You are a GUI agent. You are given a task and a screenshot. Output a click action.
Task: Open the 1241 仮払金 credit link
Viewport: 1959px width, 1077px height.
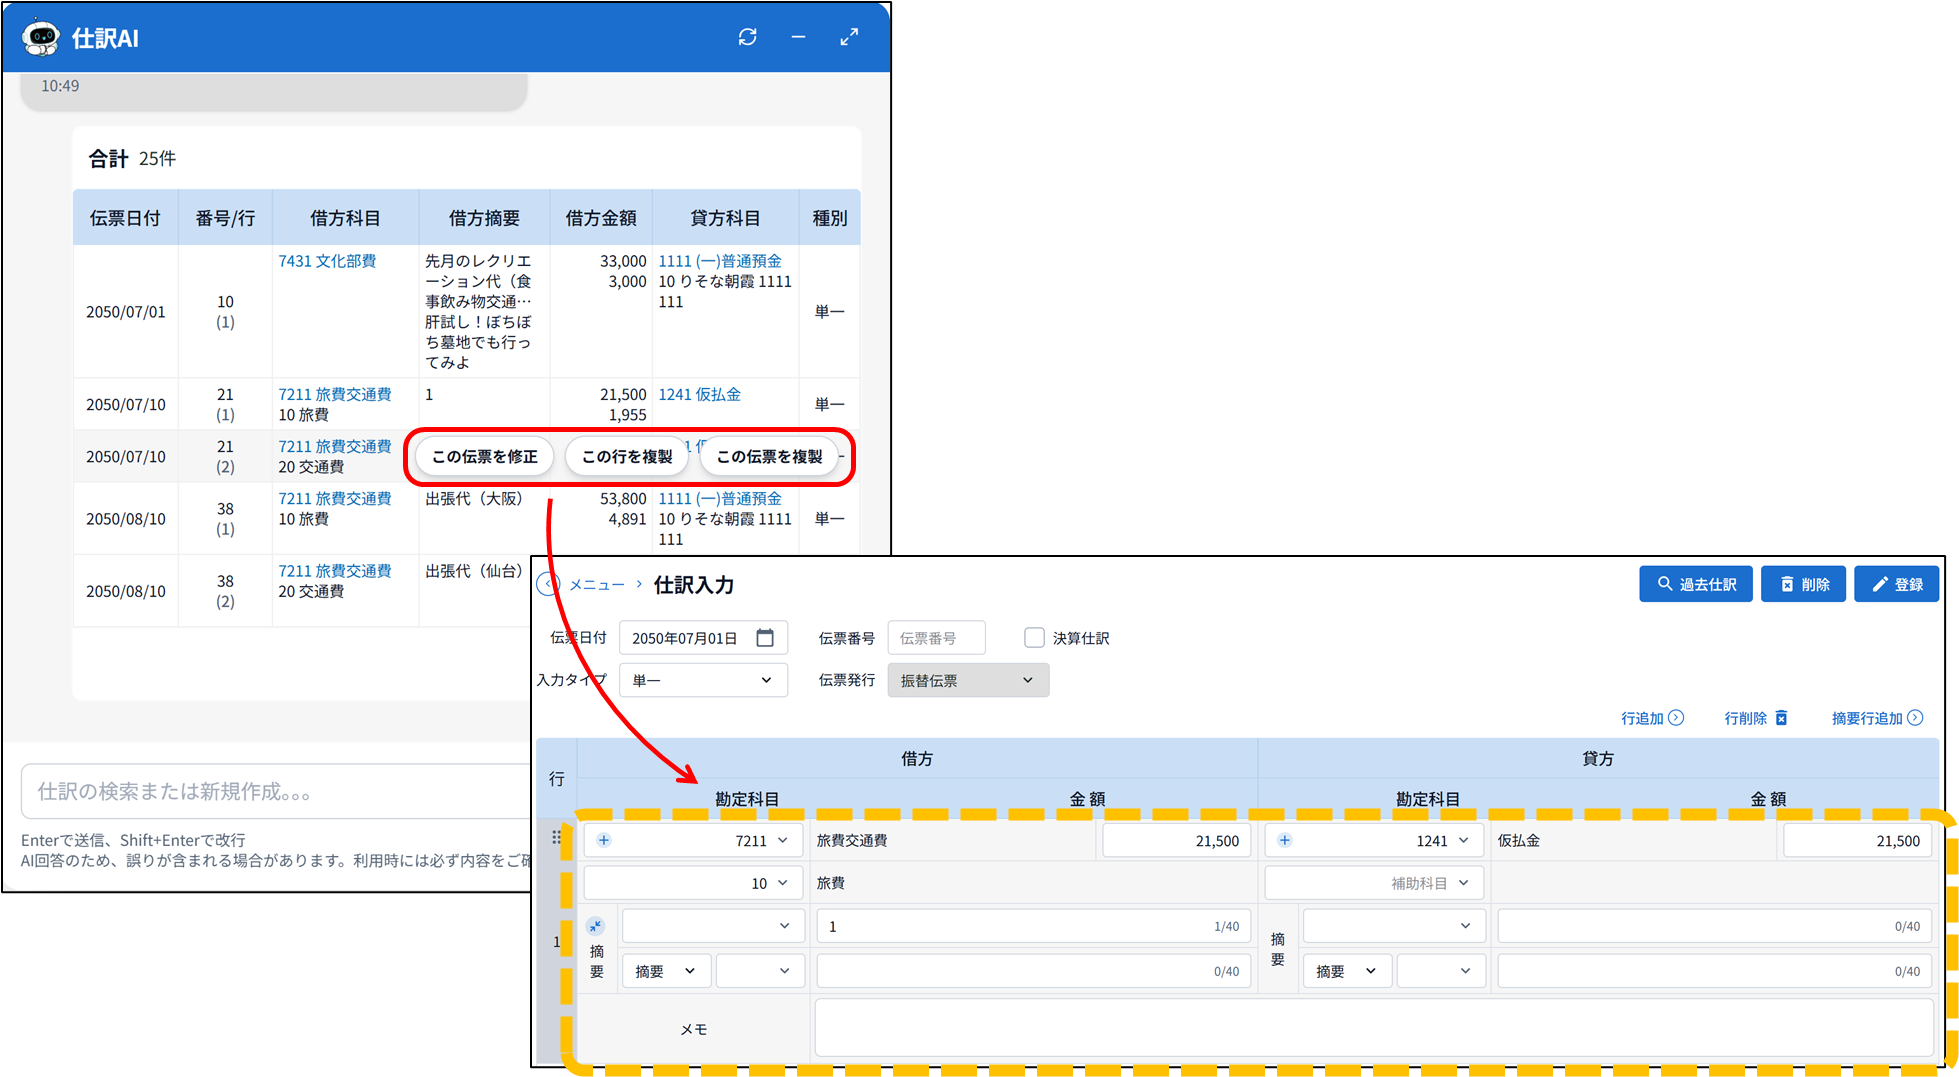point(699,394)
